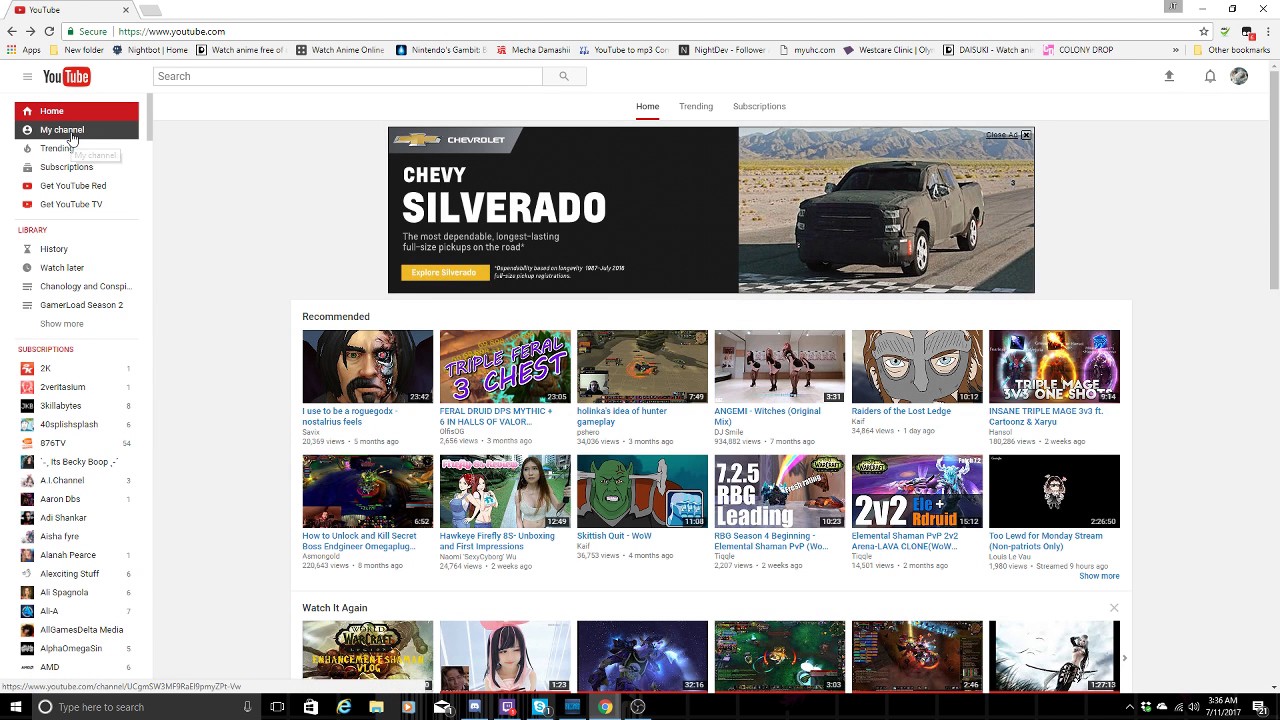This screenshot has height=720, width=1280.
Task: Select the Home tab
Action: coord(647,106)
